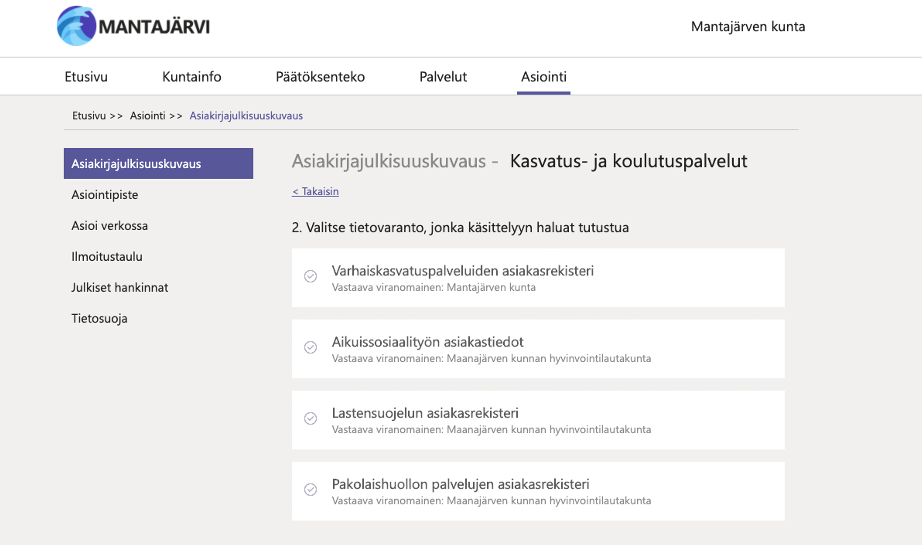
Task: Go to Päätöksenteko in the main menu
Action: tap(320, 77)
